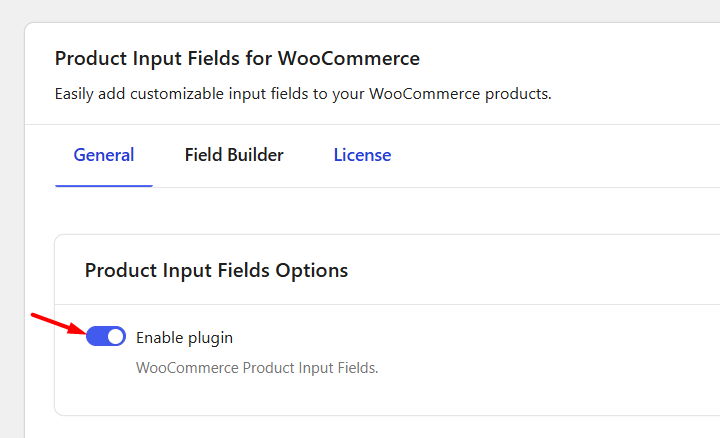Click the "Product Input Fields Options" heading
Image resolution: width=720 pixels, height=438 pixels.
click(216, 270)
